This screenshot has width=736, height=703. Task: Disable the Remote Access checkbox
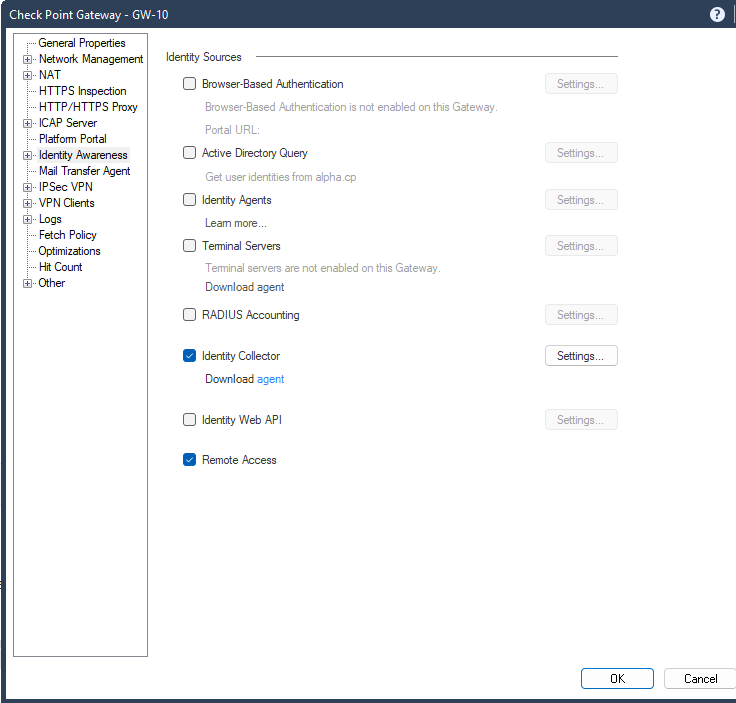189,459
